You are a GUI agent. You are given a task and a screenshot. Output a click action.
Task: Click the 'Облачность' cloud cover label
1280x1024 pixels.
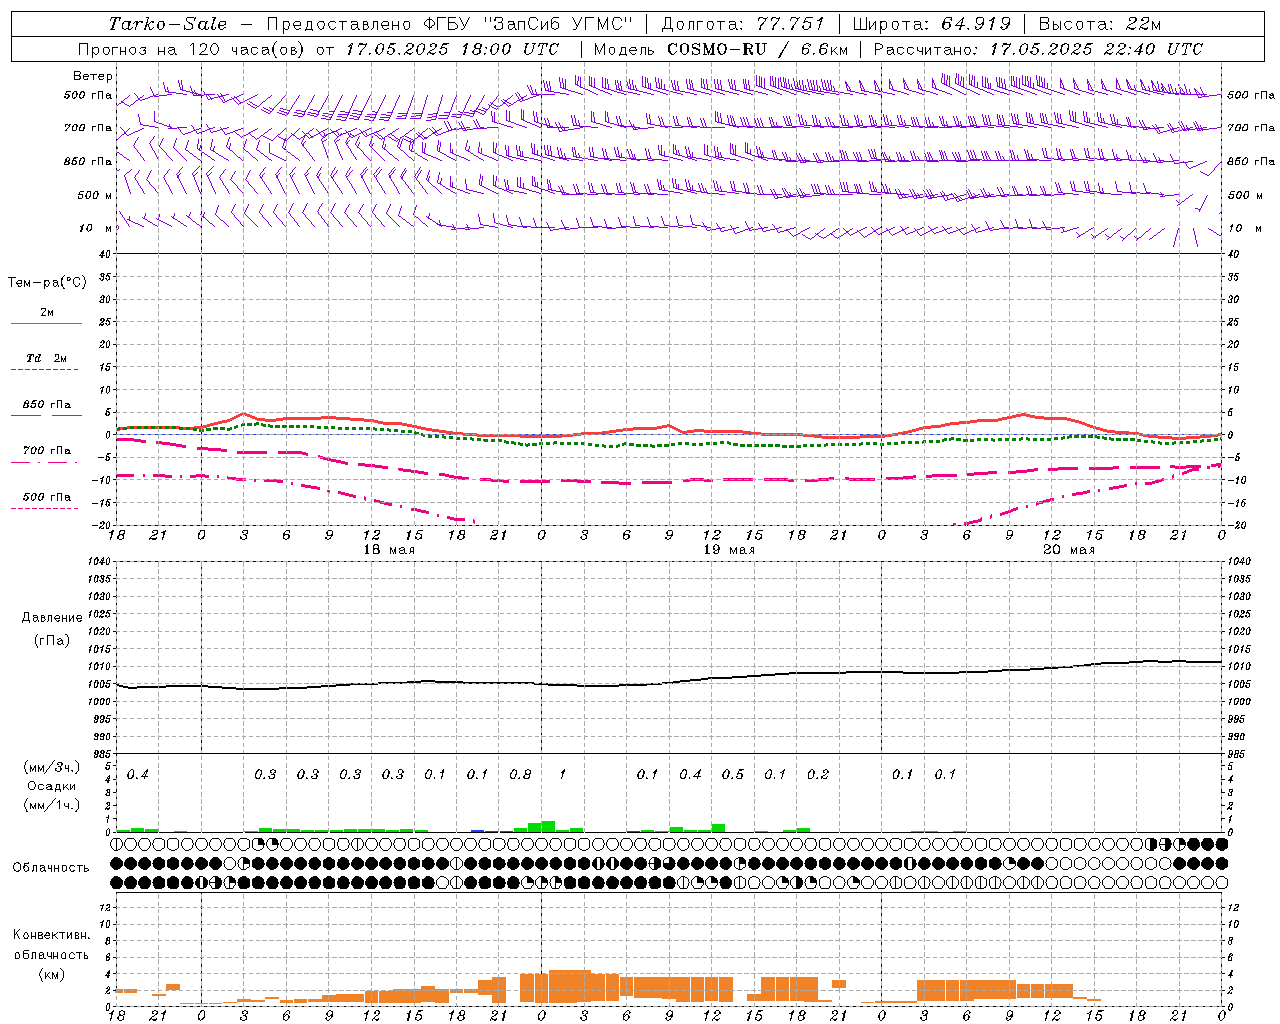(x=51, y=868)
